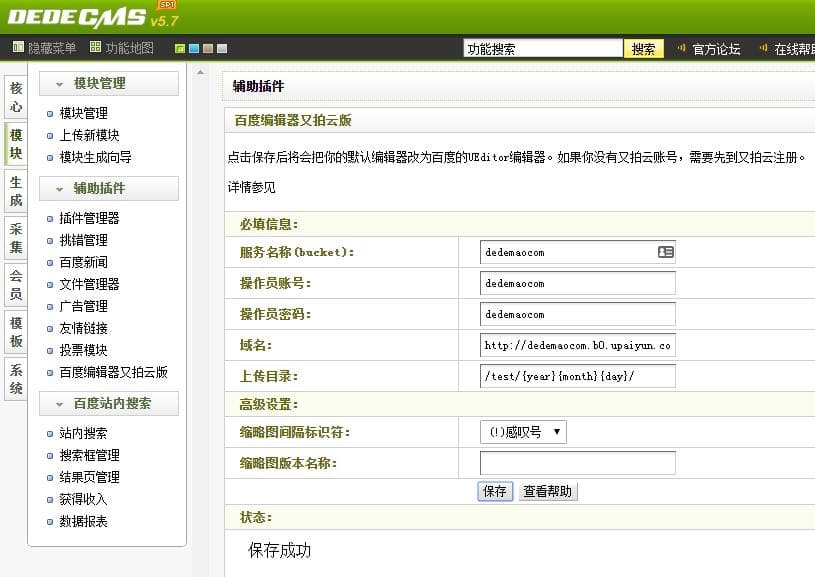Click the DEDECMS v5.7 logo
815x577 pixels.
coord(93,17)
